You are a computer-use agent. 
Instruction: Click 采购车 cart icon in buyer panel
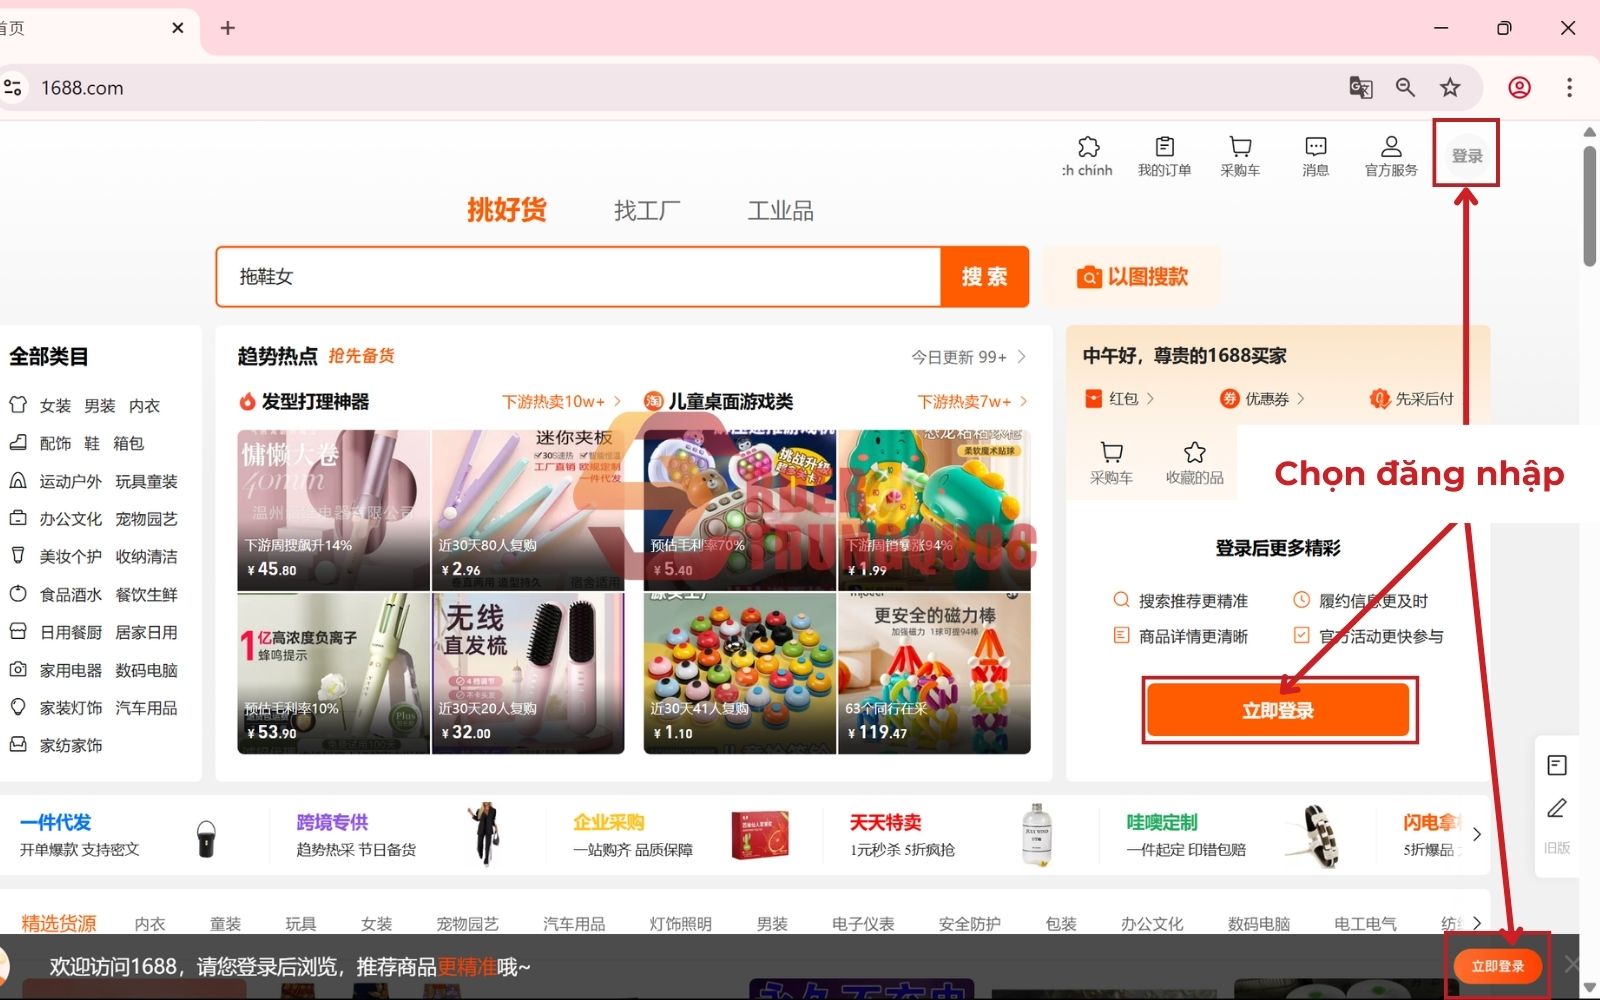(x=1111, y=452)
